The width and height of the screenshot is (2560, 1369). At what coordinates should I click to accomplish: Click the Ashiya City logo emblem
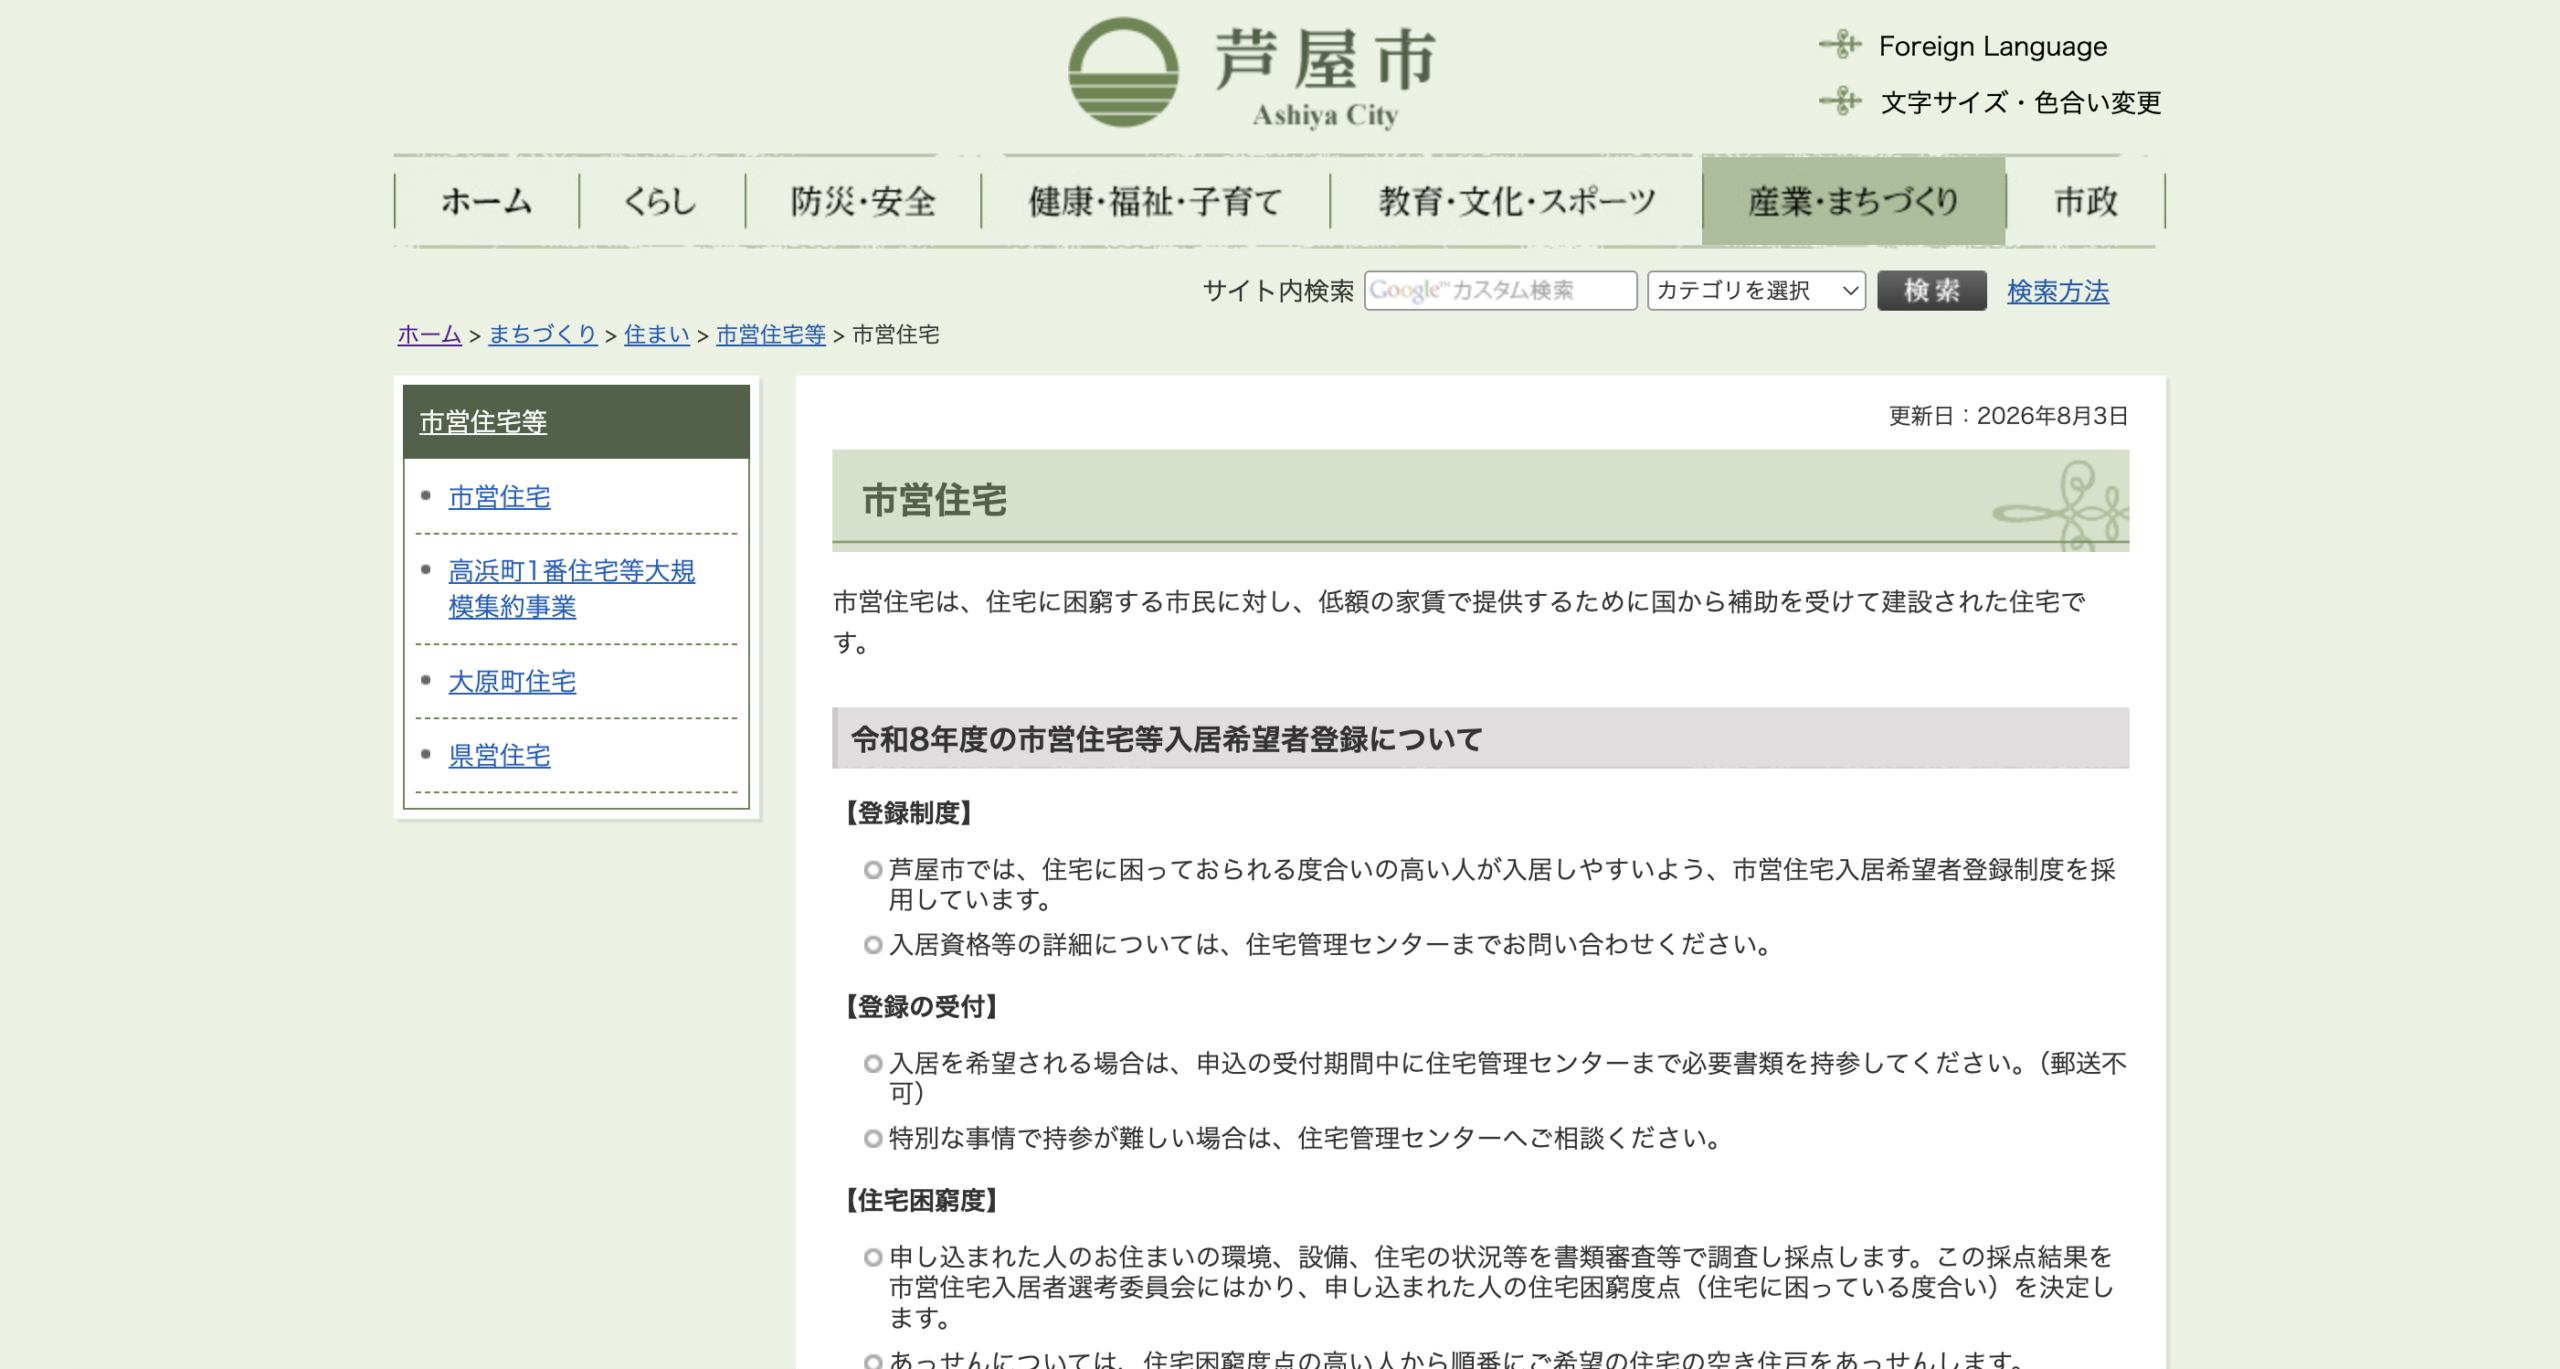pyautogui.click(x=1123, y=72)
